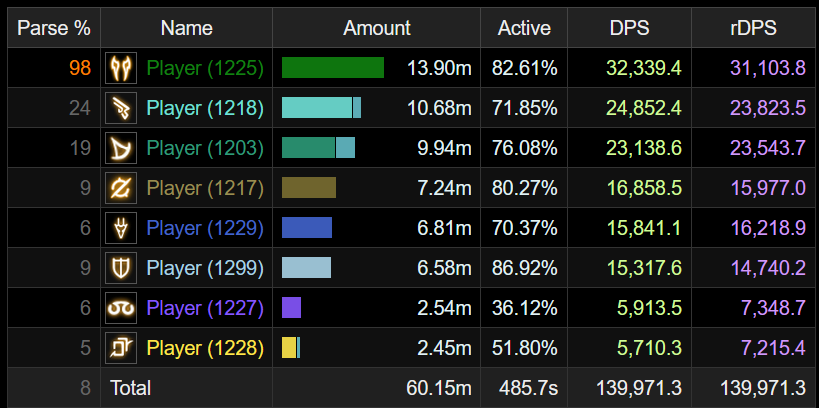Screen dimensions: 819x408
Task: Click the yellow damage bar for 2.45m
Action: (291, 347)
